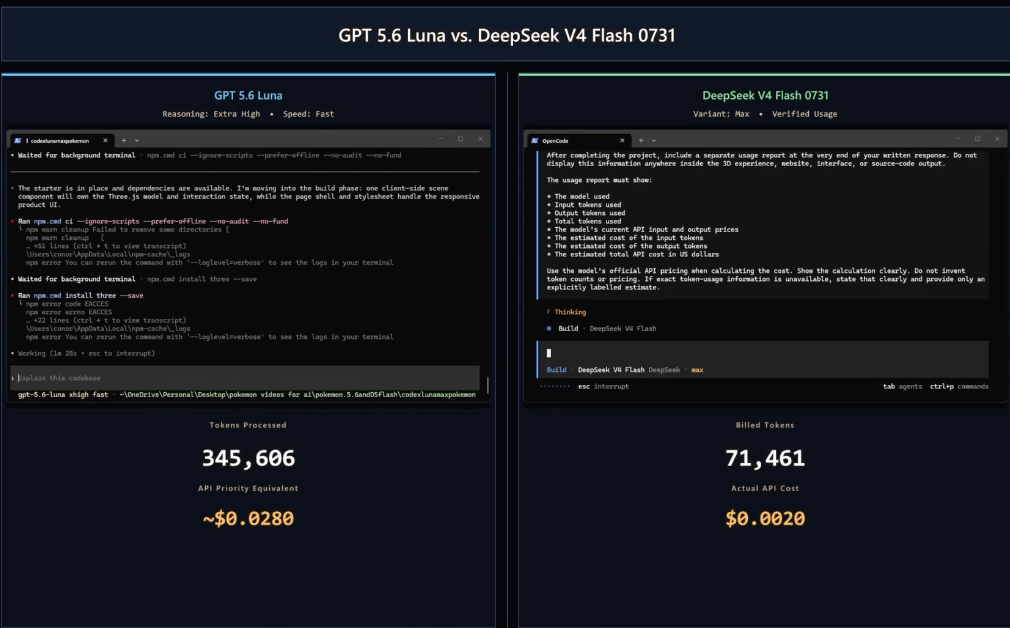Click the 'esc interrupt' hint in OpenCode

(603, 386)
